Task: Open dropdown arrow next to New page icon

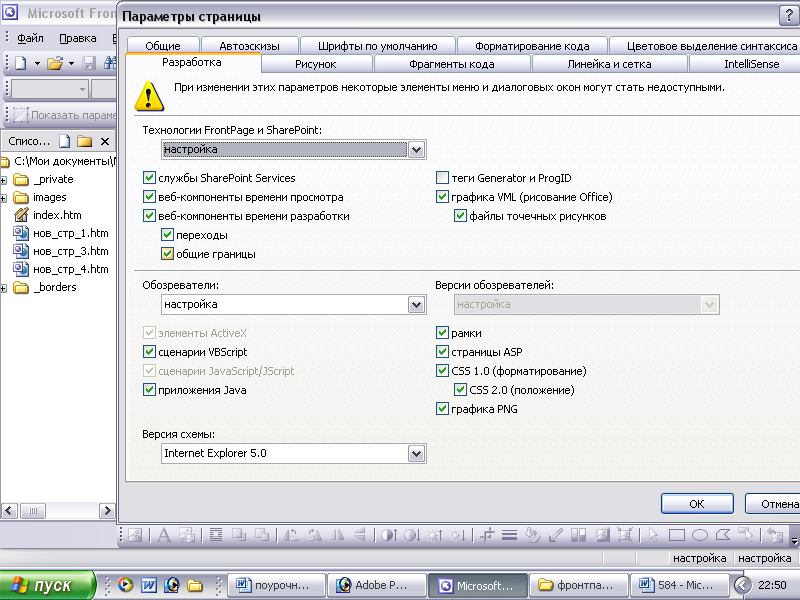Action: (x=37, y=63)
